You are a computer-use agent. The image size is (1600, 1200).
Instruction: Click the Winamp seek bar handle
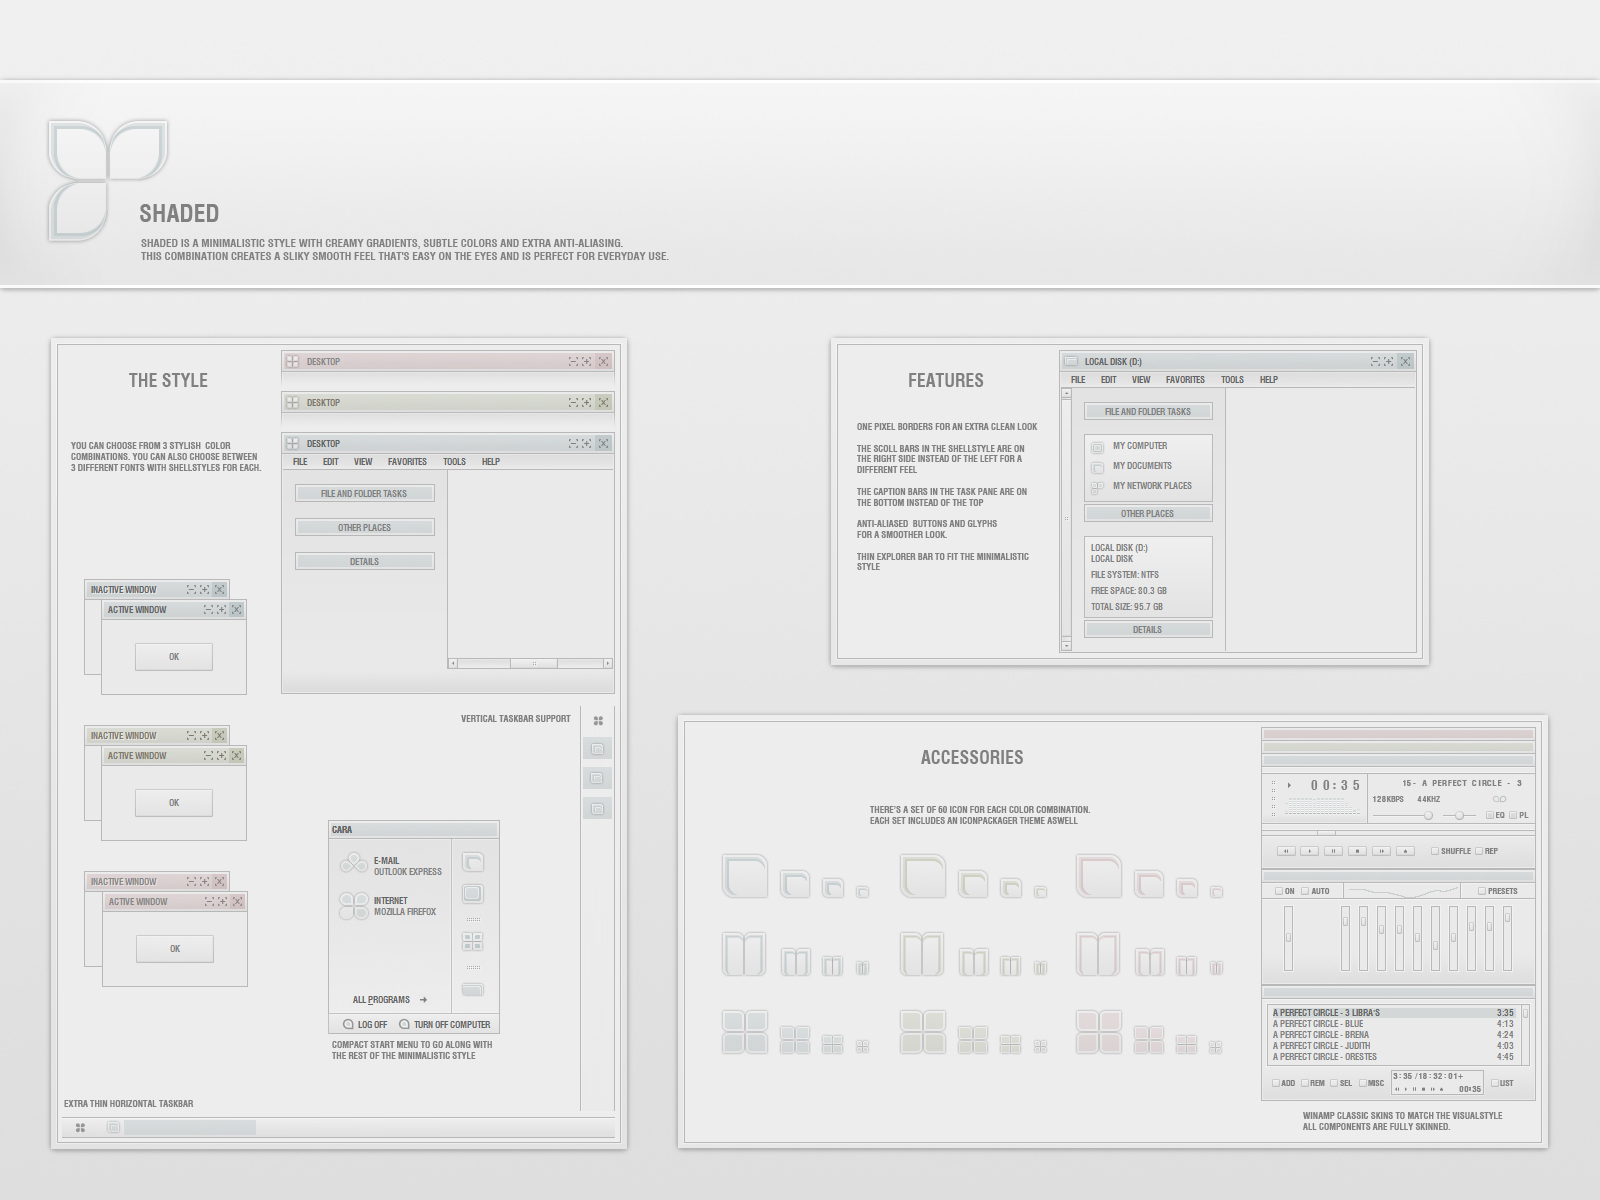point(1326,833)
